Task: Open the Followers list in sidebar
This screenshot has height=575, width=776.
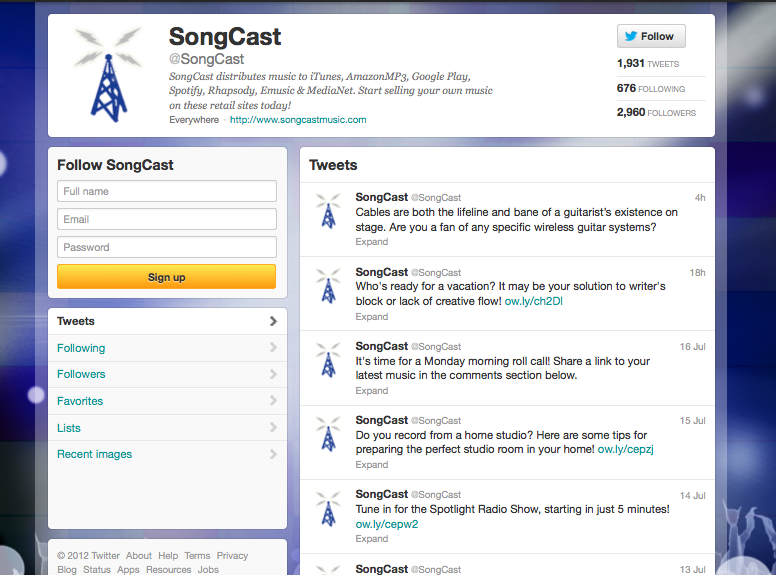Action: 81,374
